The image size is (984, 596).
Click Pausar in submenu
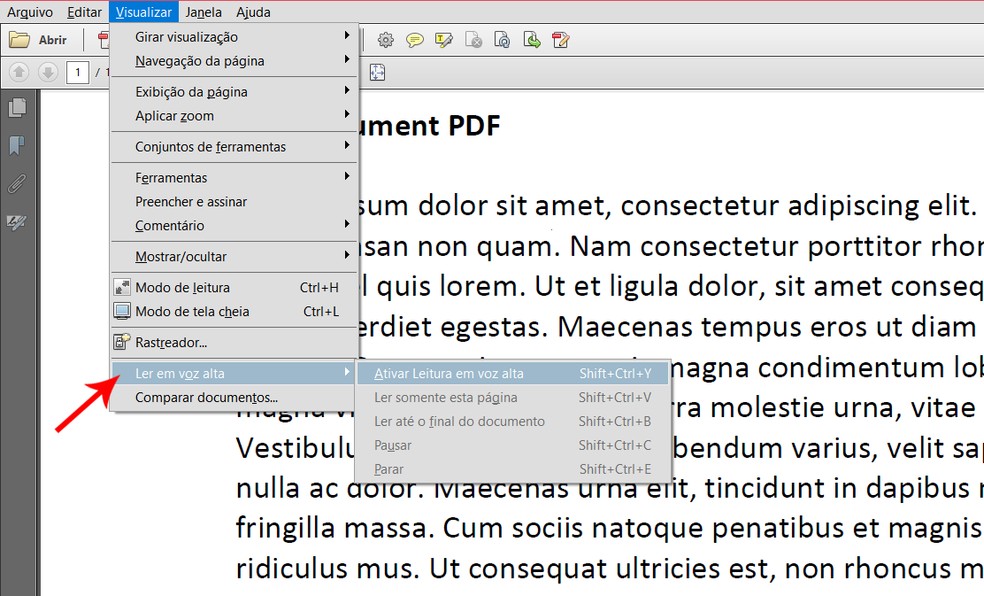click(x=513, y=445)
